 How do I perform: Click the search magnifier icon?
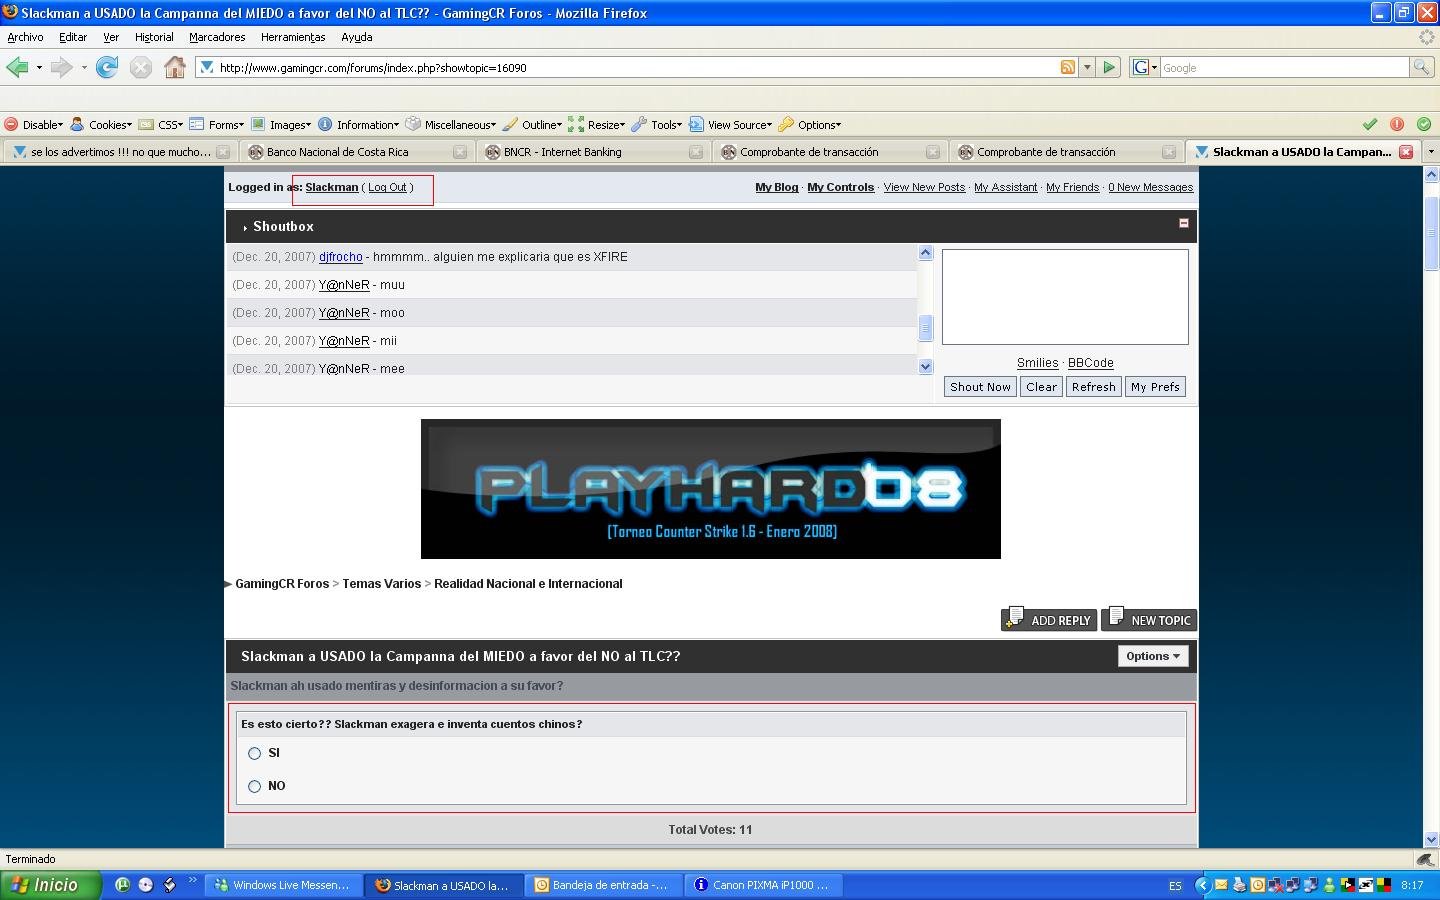pyautogui.click(x=1420, y=67)
